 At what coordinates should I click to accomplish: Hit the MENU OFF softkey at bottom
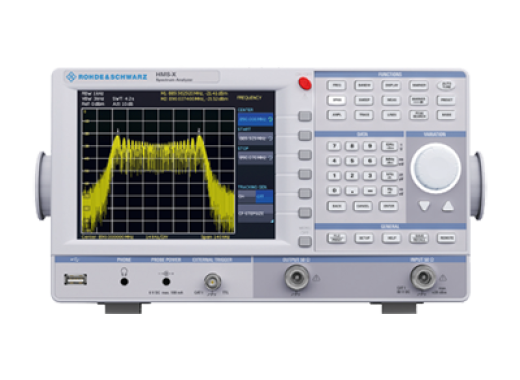(305, 242)
